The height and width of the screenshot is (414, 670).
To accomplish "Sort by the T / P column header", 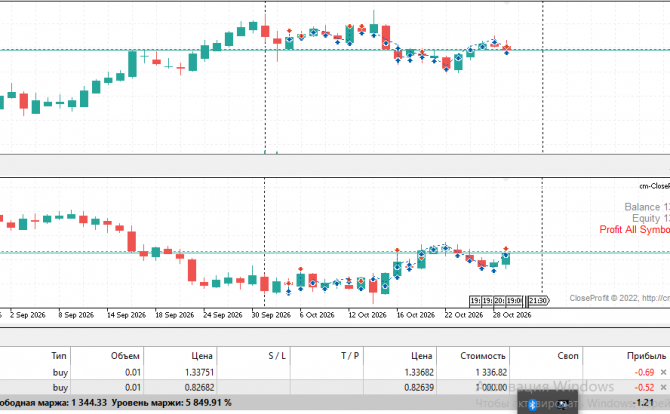I will (x=350, y=355).
